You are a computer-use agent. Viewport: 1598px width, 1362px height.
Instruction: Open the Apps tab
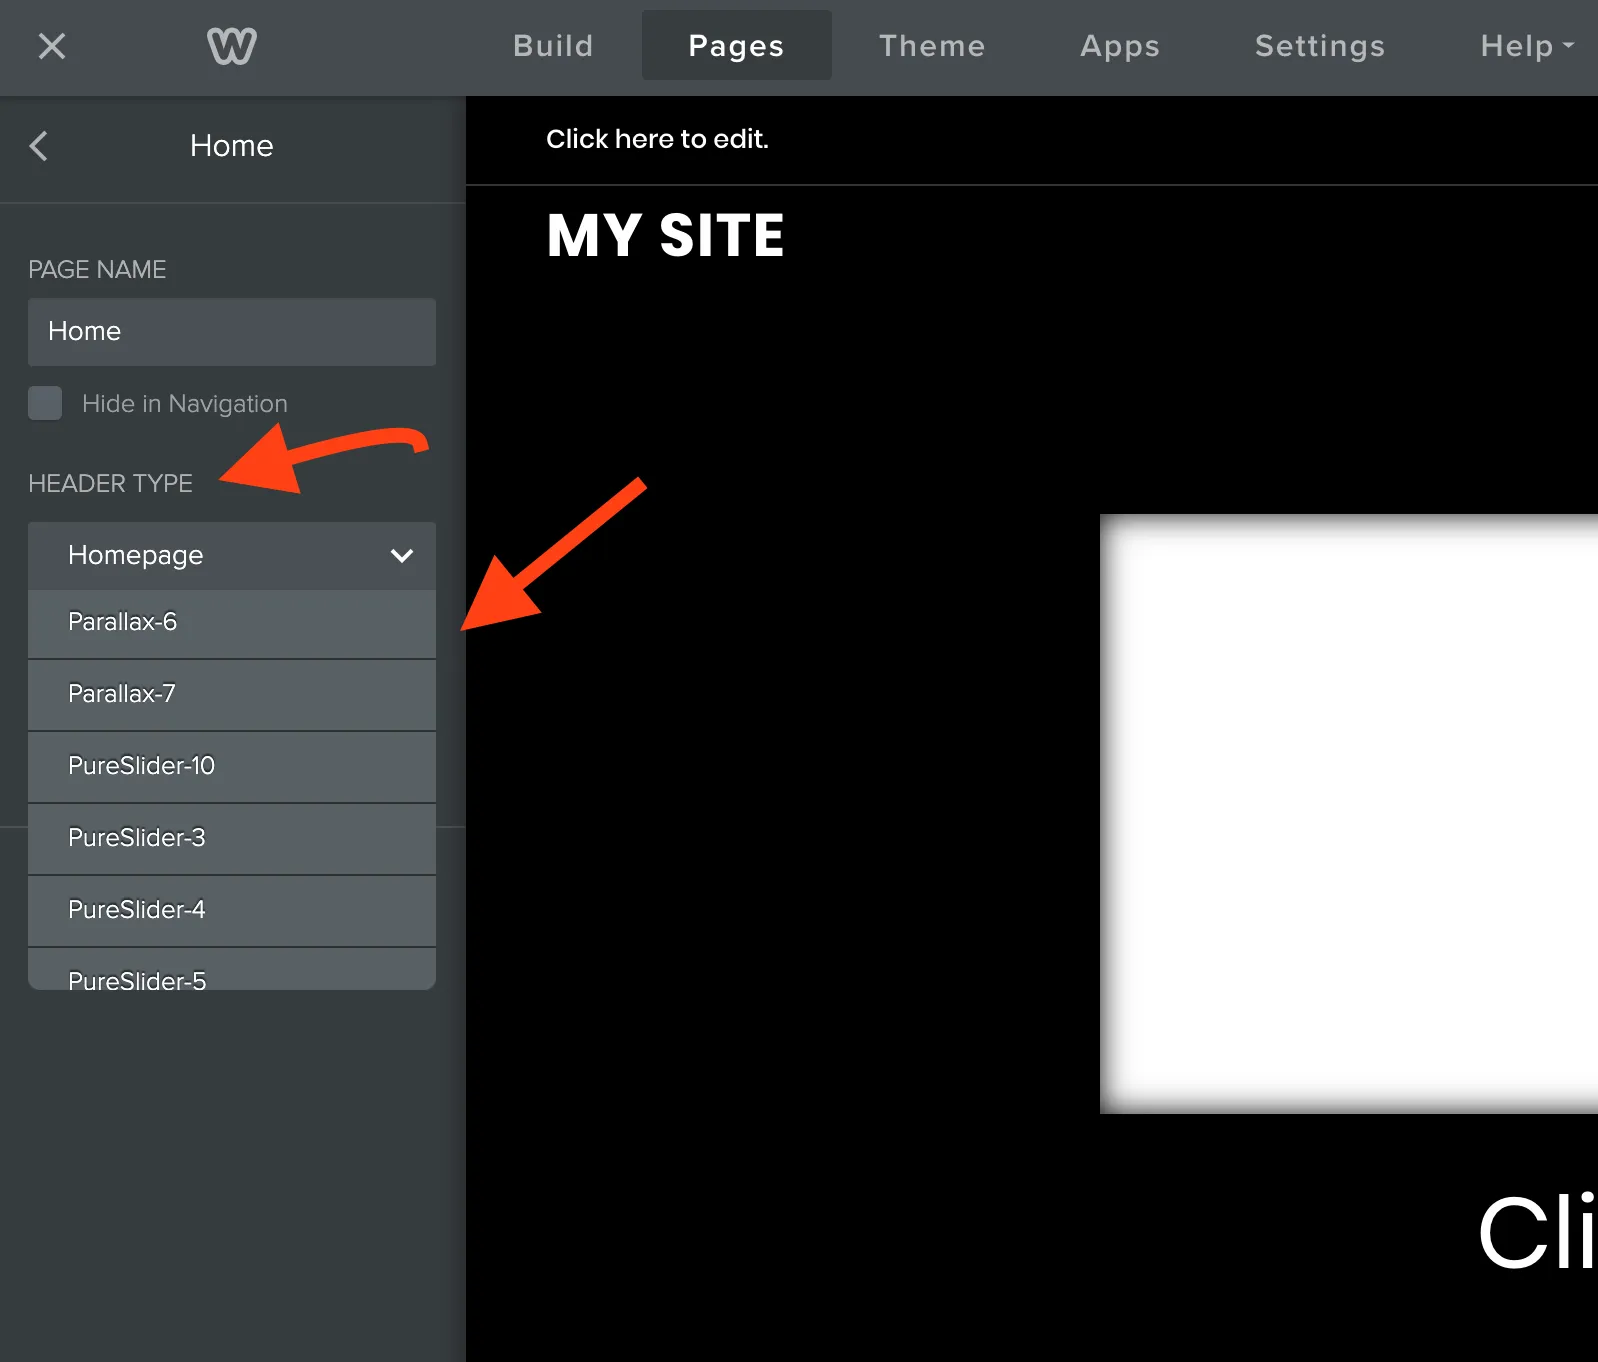point(1120,46)
